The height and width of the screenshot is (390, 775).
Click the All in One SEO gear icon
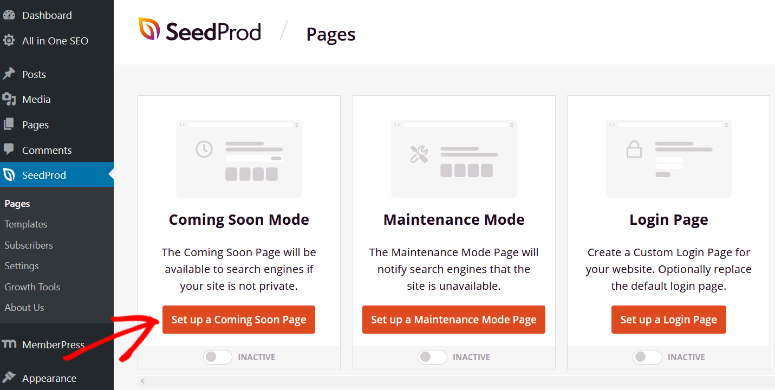click(8, 41)
